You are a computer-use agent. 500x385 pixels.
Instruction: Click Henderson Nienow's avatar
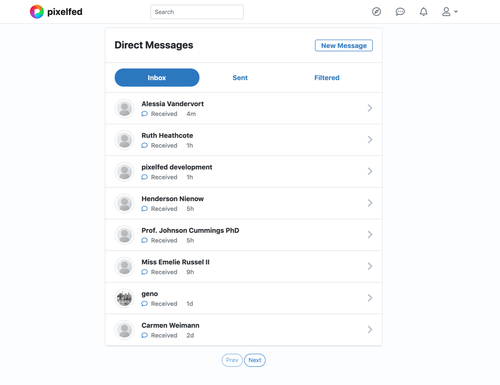point(124,203)
